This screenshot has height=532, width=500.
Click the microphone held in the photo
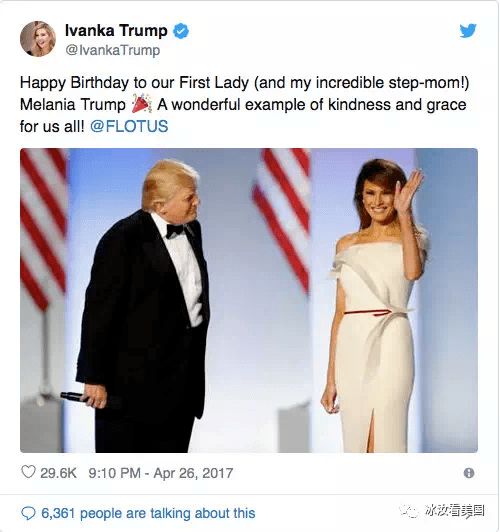coord(73,396)
